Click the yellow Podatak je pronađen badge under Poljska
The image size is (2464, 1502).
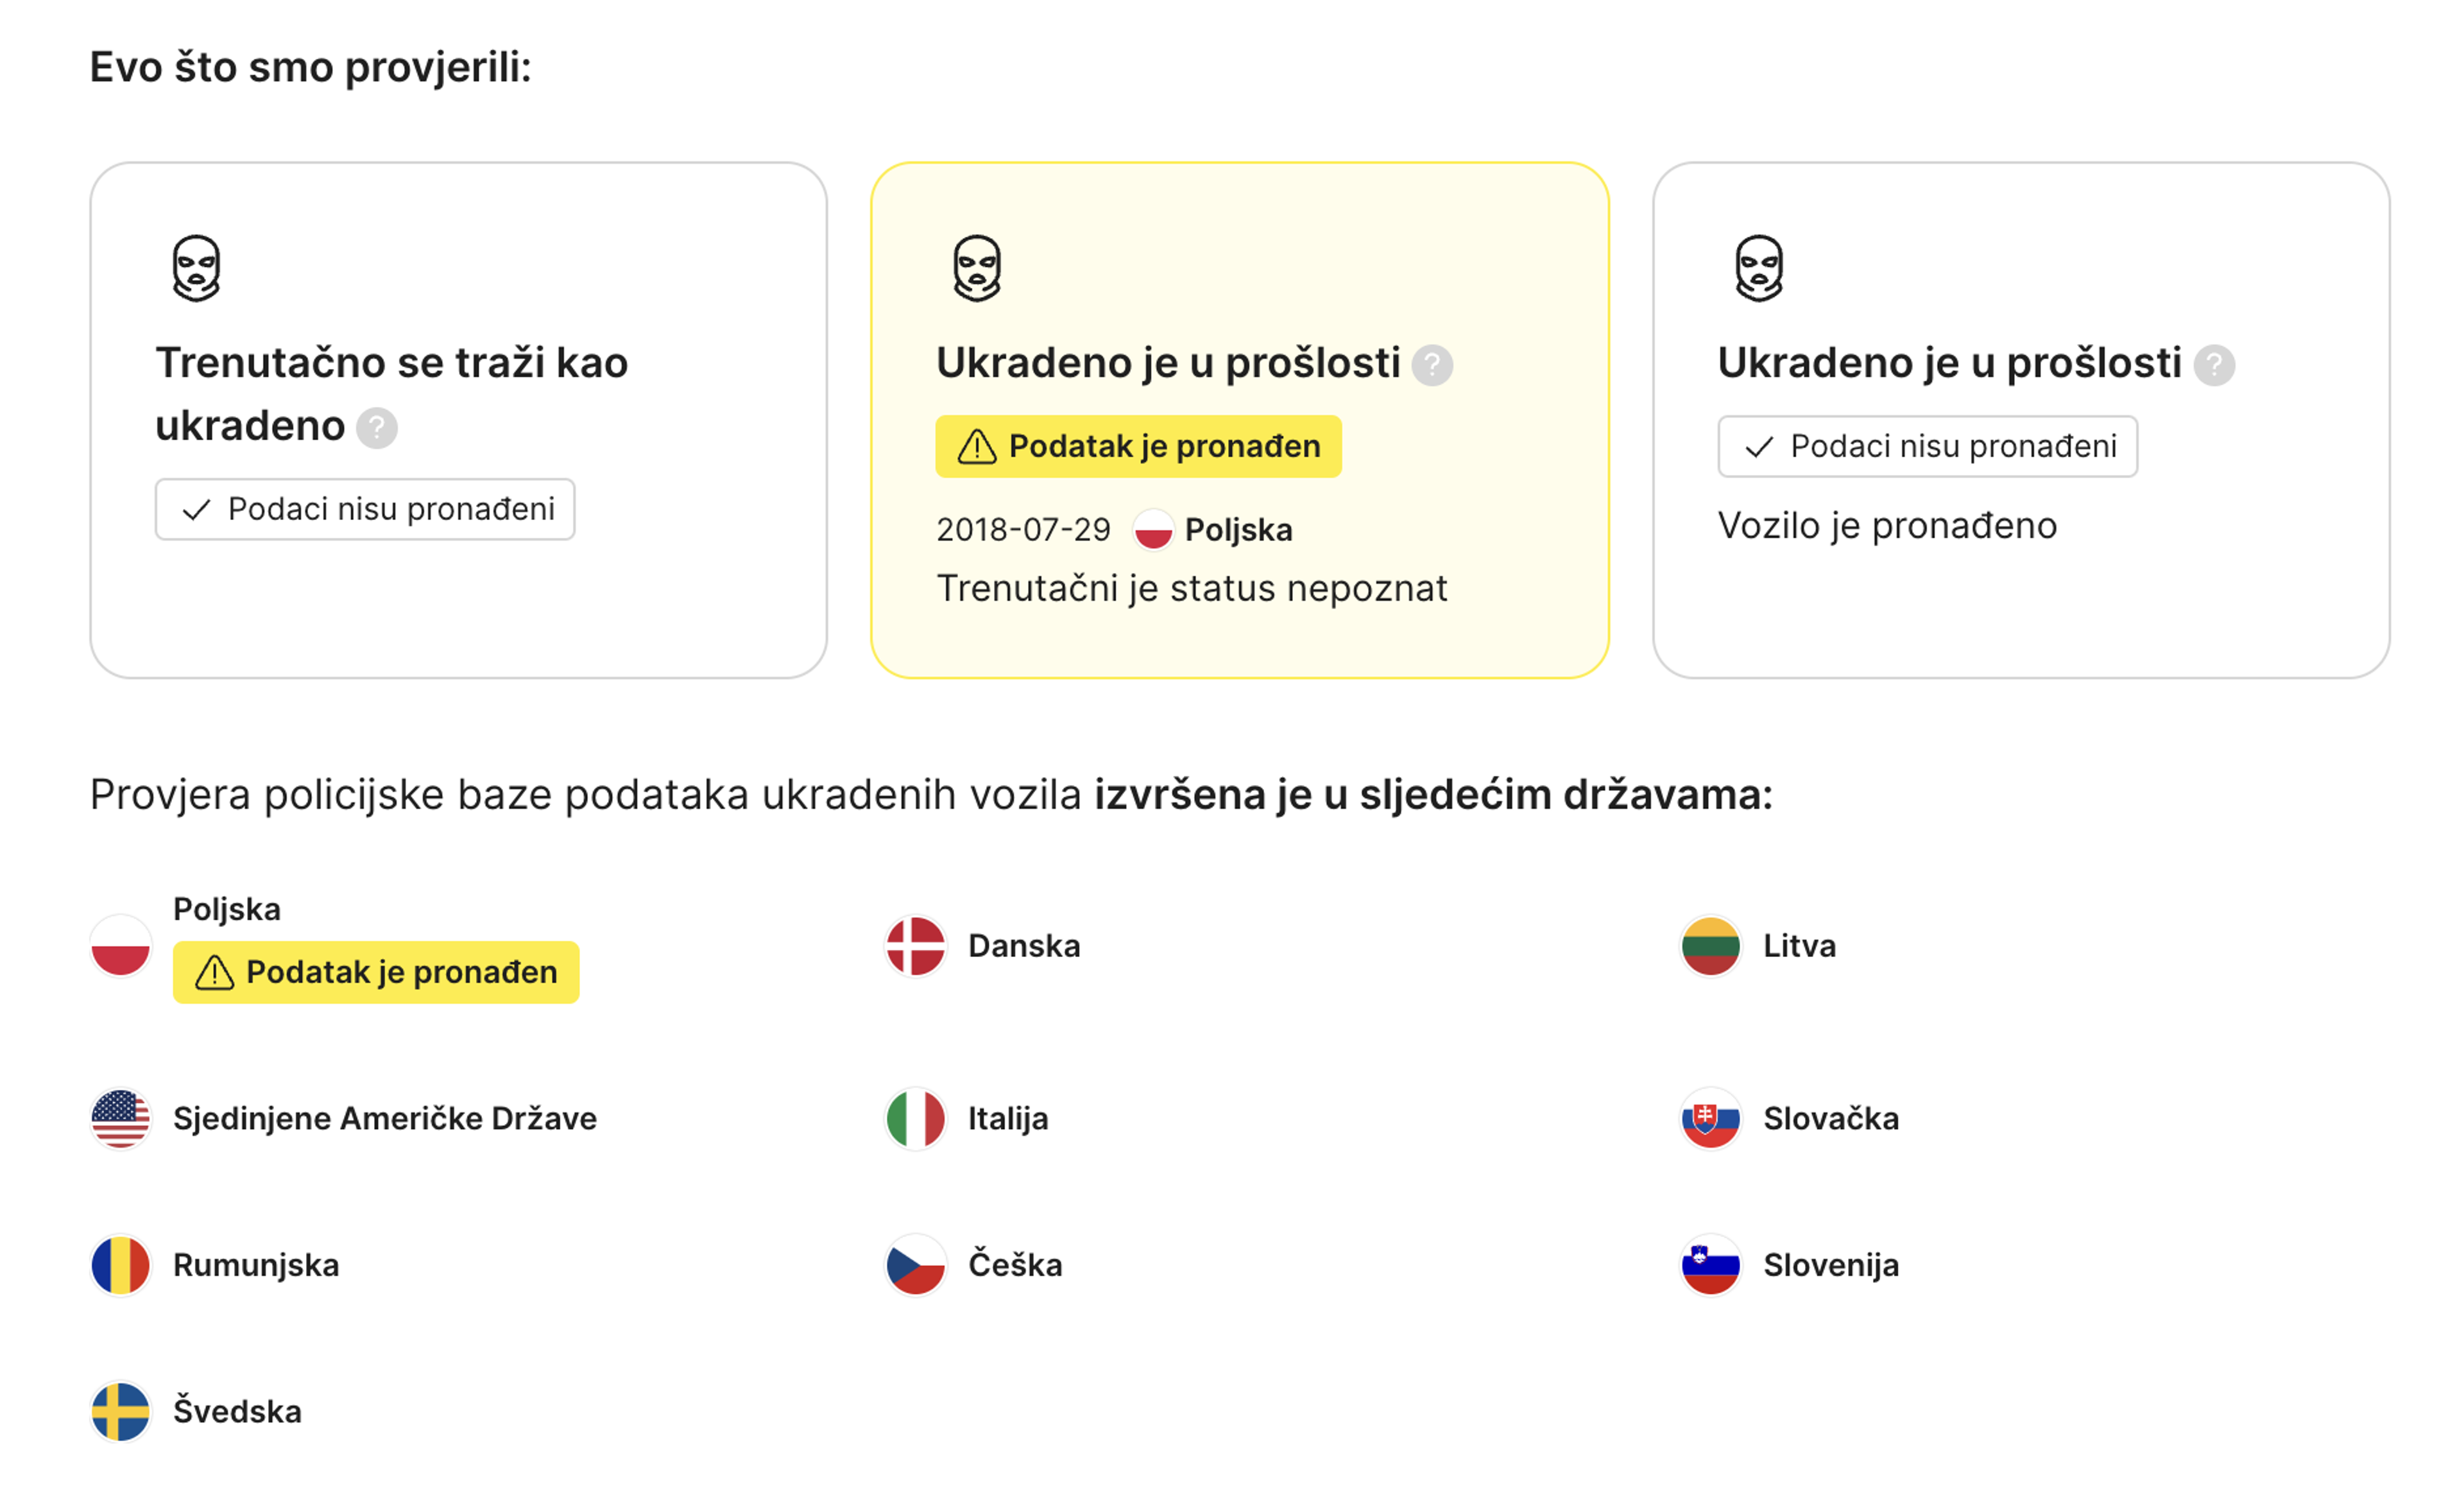tap(375, 971)
